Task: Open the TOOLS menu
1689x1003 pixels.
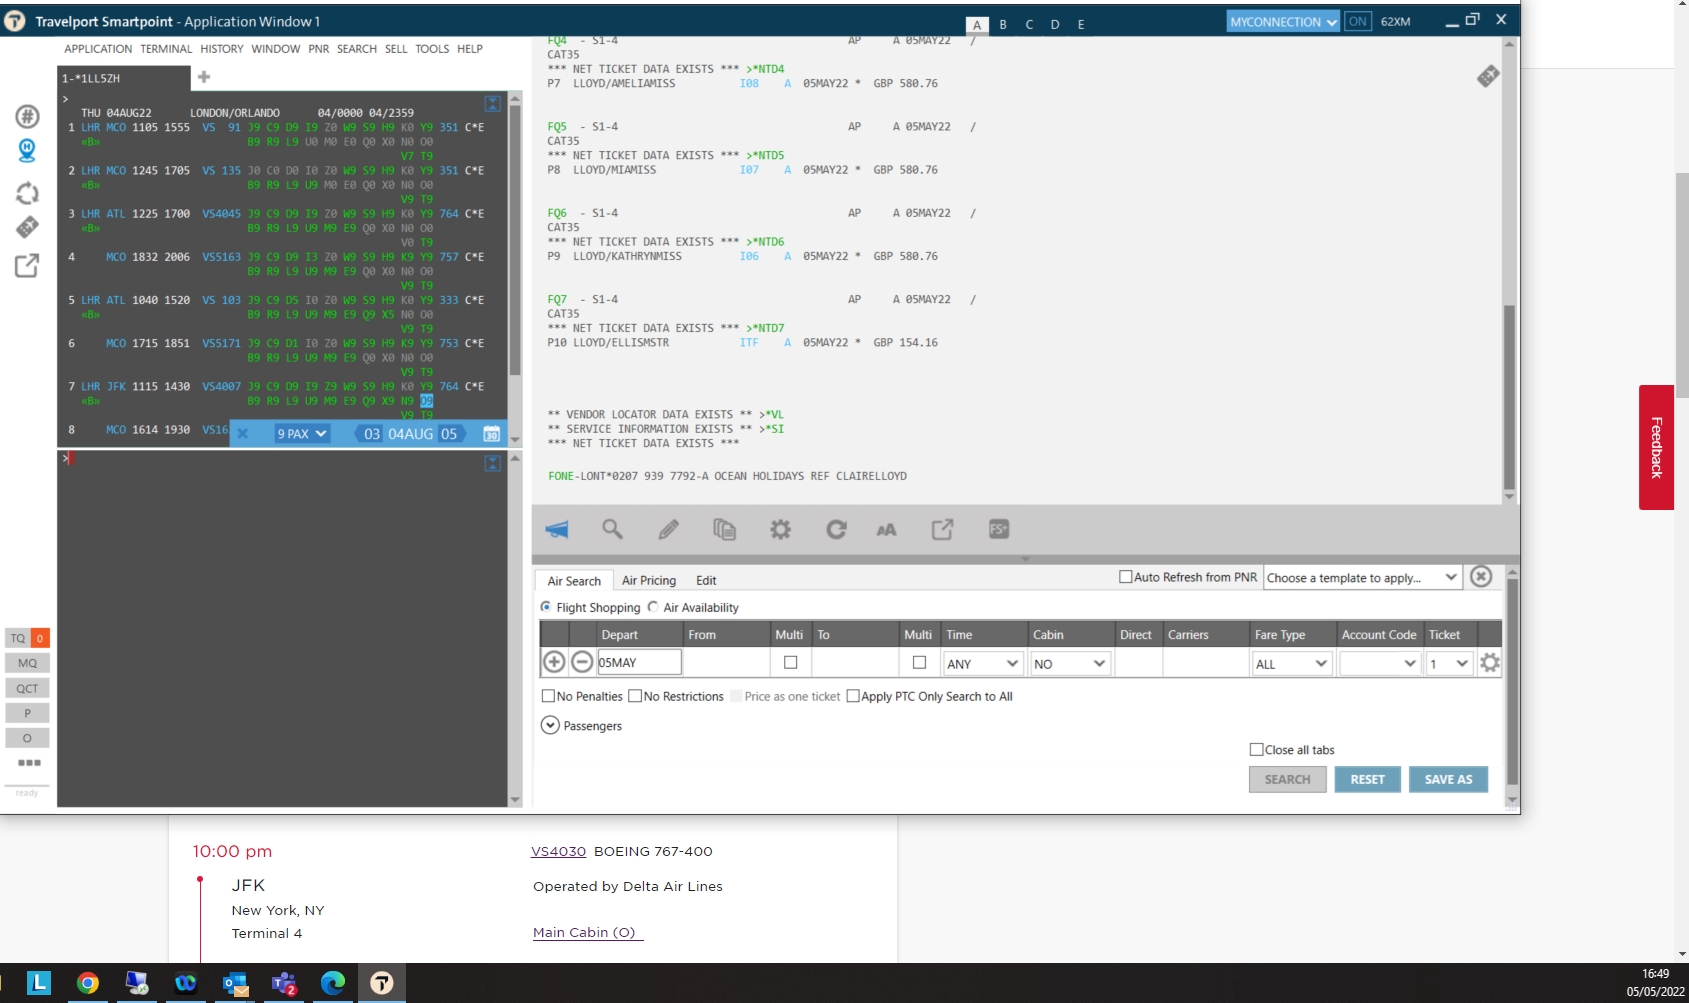Action: (x=432, y=49)
